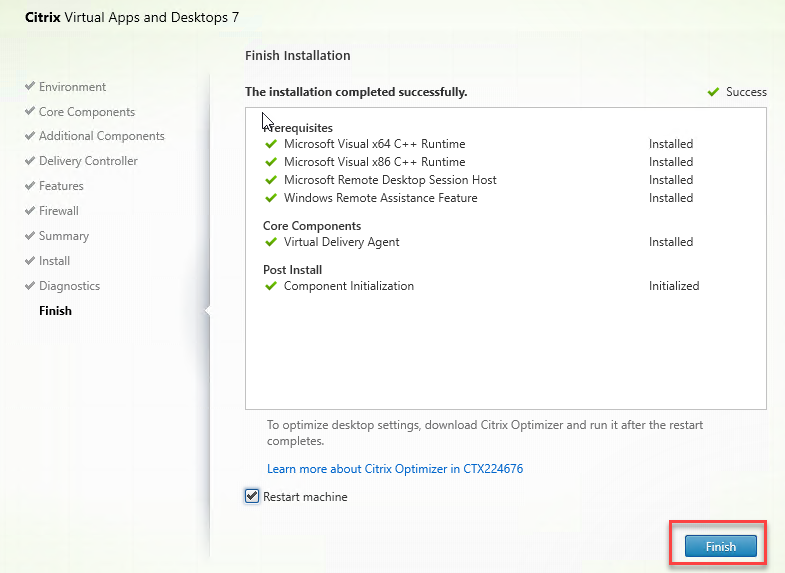The height and width of the screenshot is (573, 785).
Task: Select the Summary step in sidebar
Action: click(63, 236)
